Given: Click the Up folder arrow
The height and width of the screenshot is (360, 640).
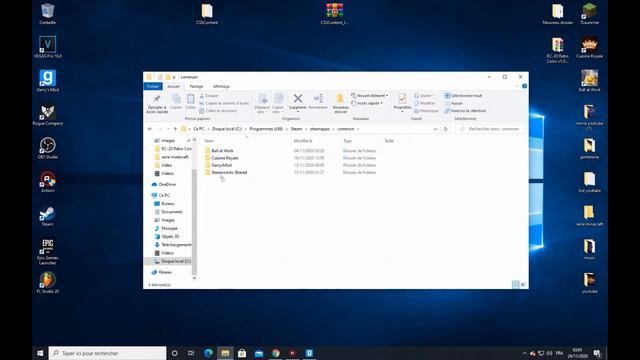Looking at the screenshot, I should pos(175,129).
